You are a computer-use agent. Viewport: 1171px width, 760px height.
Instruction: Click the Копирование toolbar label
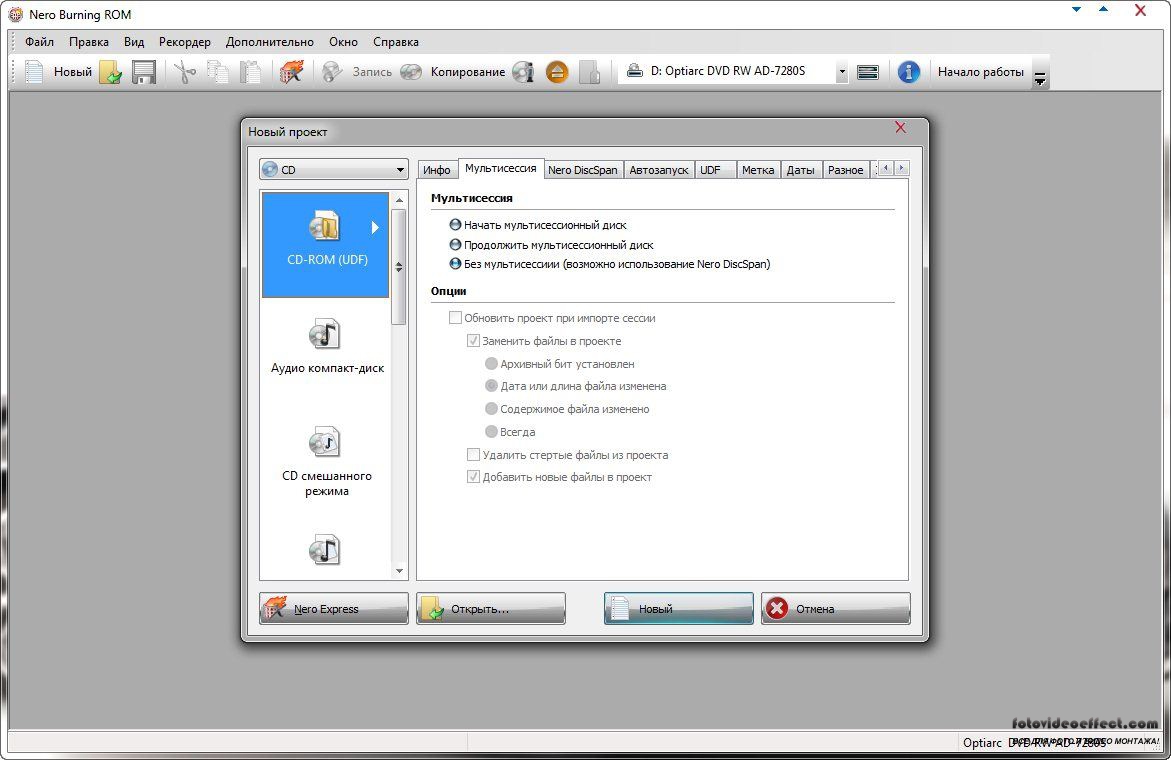[468, 72]
